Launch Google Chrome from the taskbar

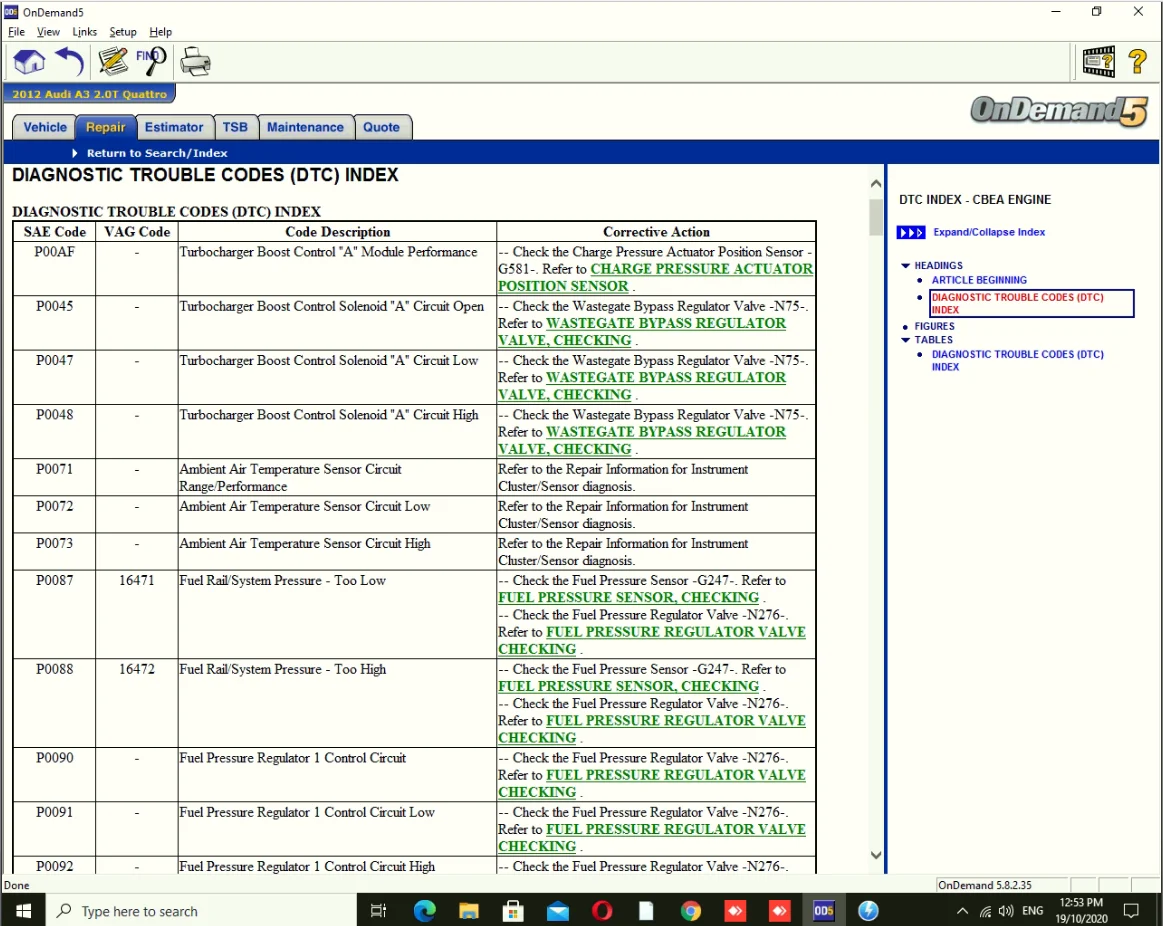point(691,910)
